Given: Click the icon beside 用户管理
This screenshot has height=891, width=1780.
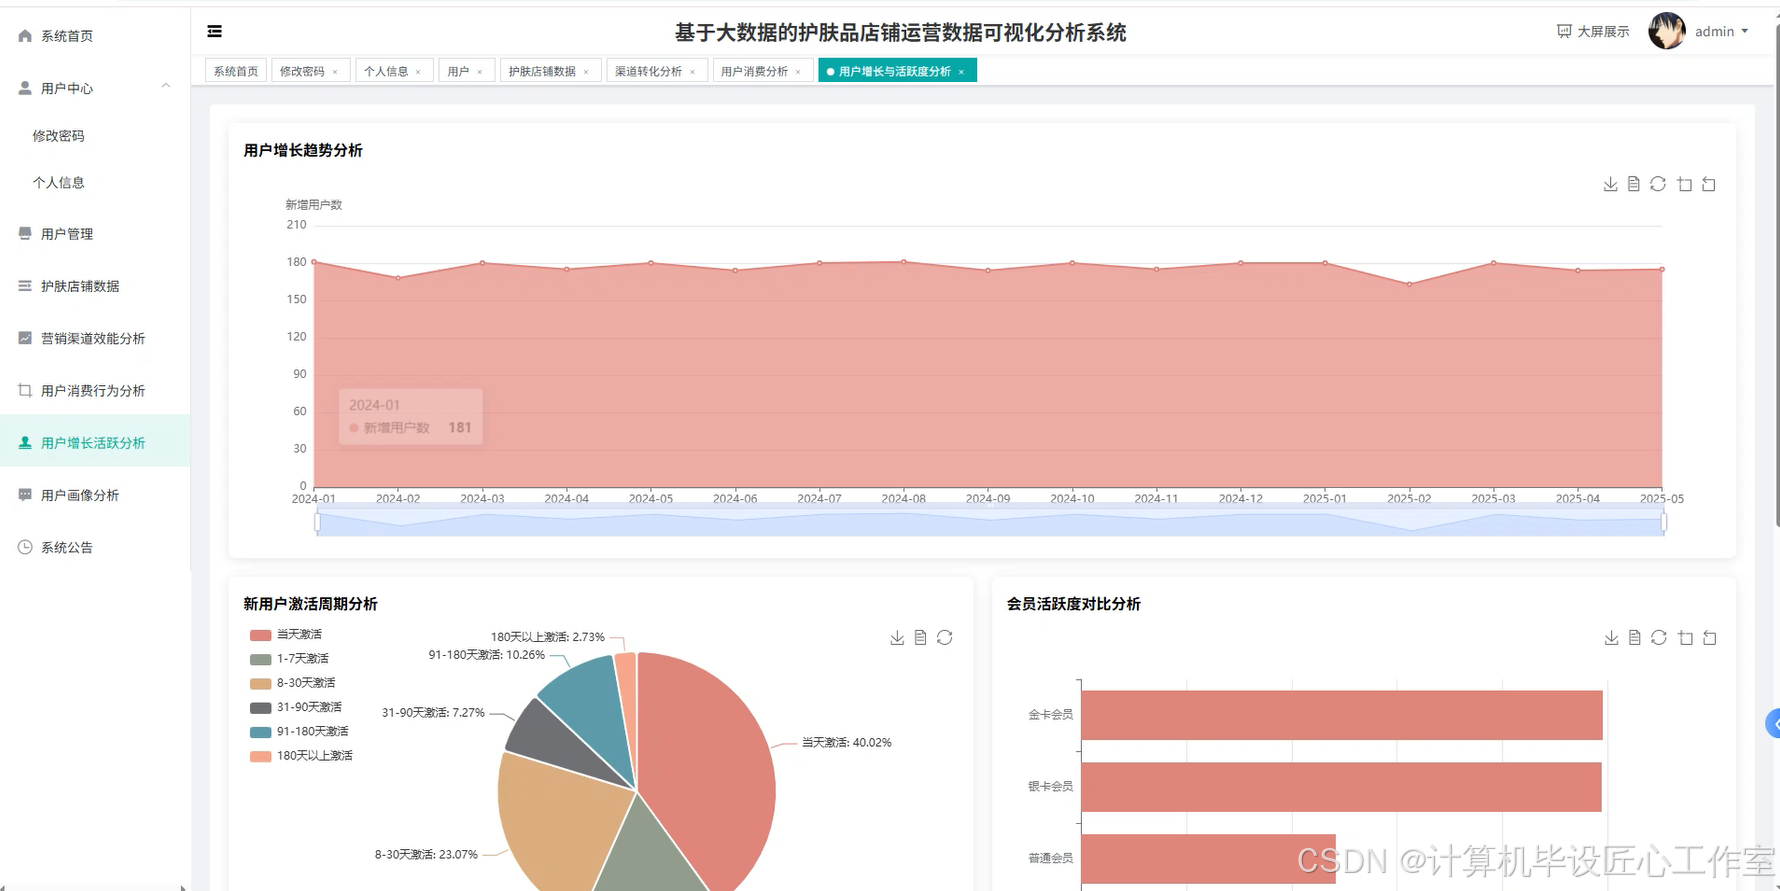Looking at the screenshot, I should [x=25, y=233].
